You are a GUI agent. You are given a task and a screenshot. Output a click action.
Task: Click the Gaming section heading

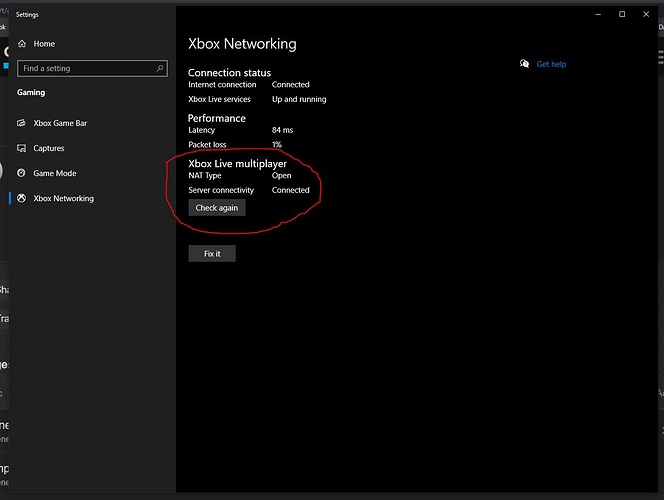pyautogui.click(x=31, y=92)
